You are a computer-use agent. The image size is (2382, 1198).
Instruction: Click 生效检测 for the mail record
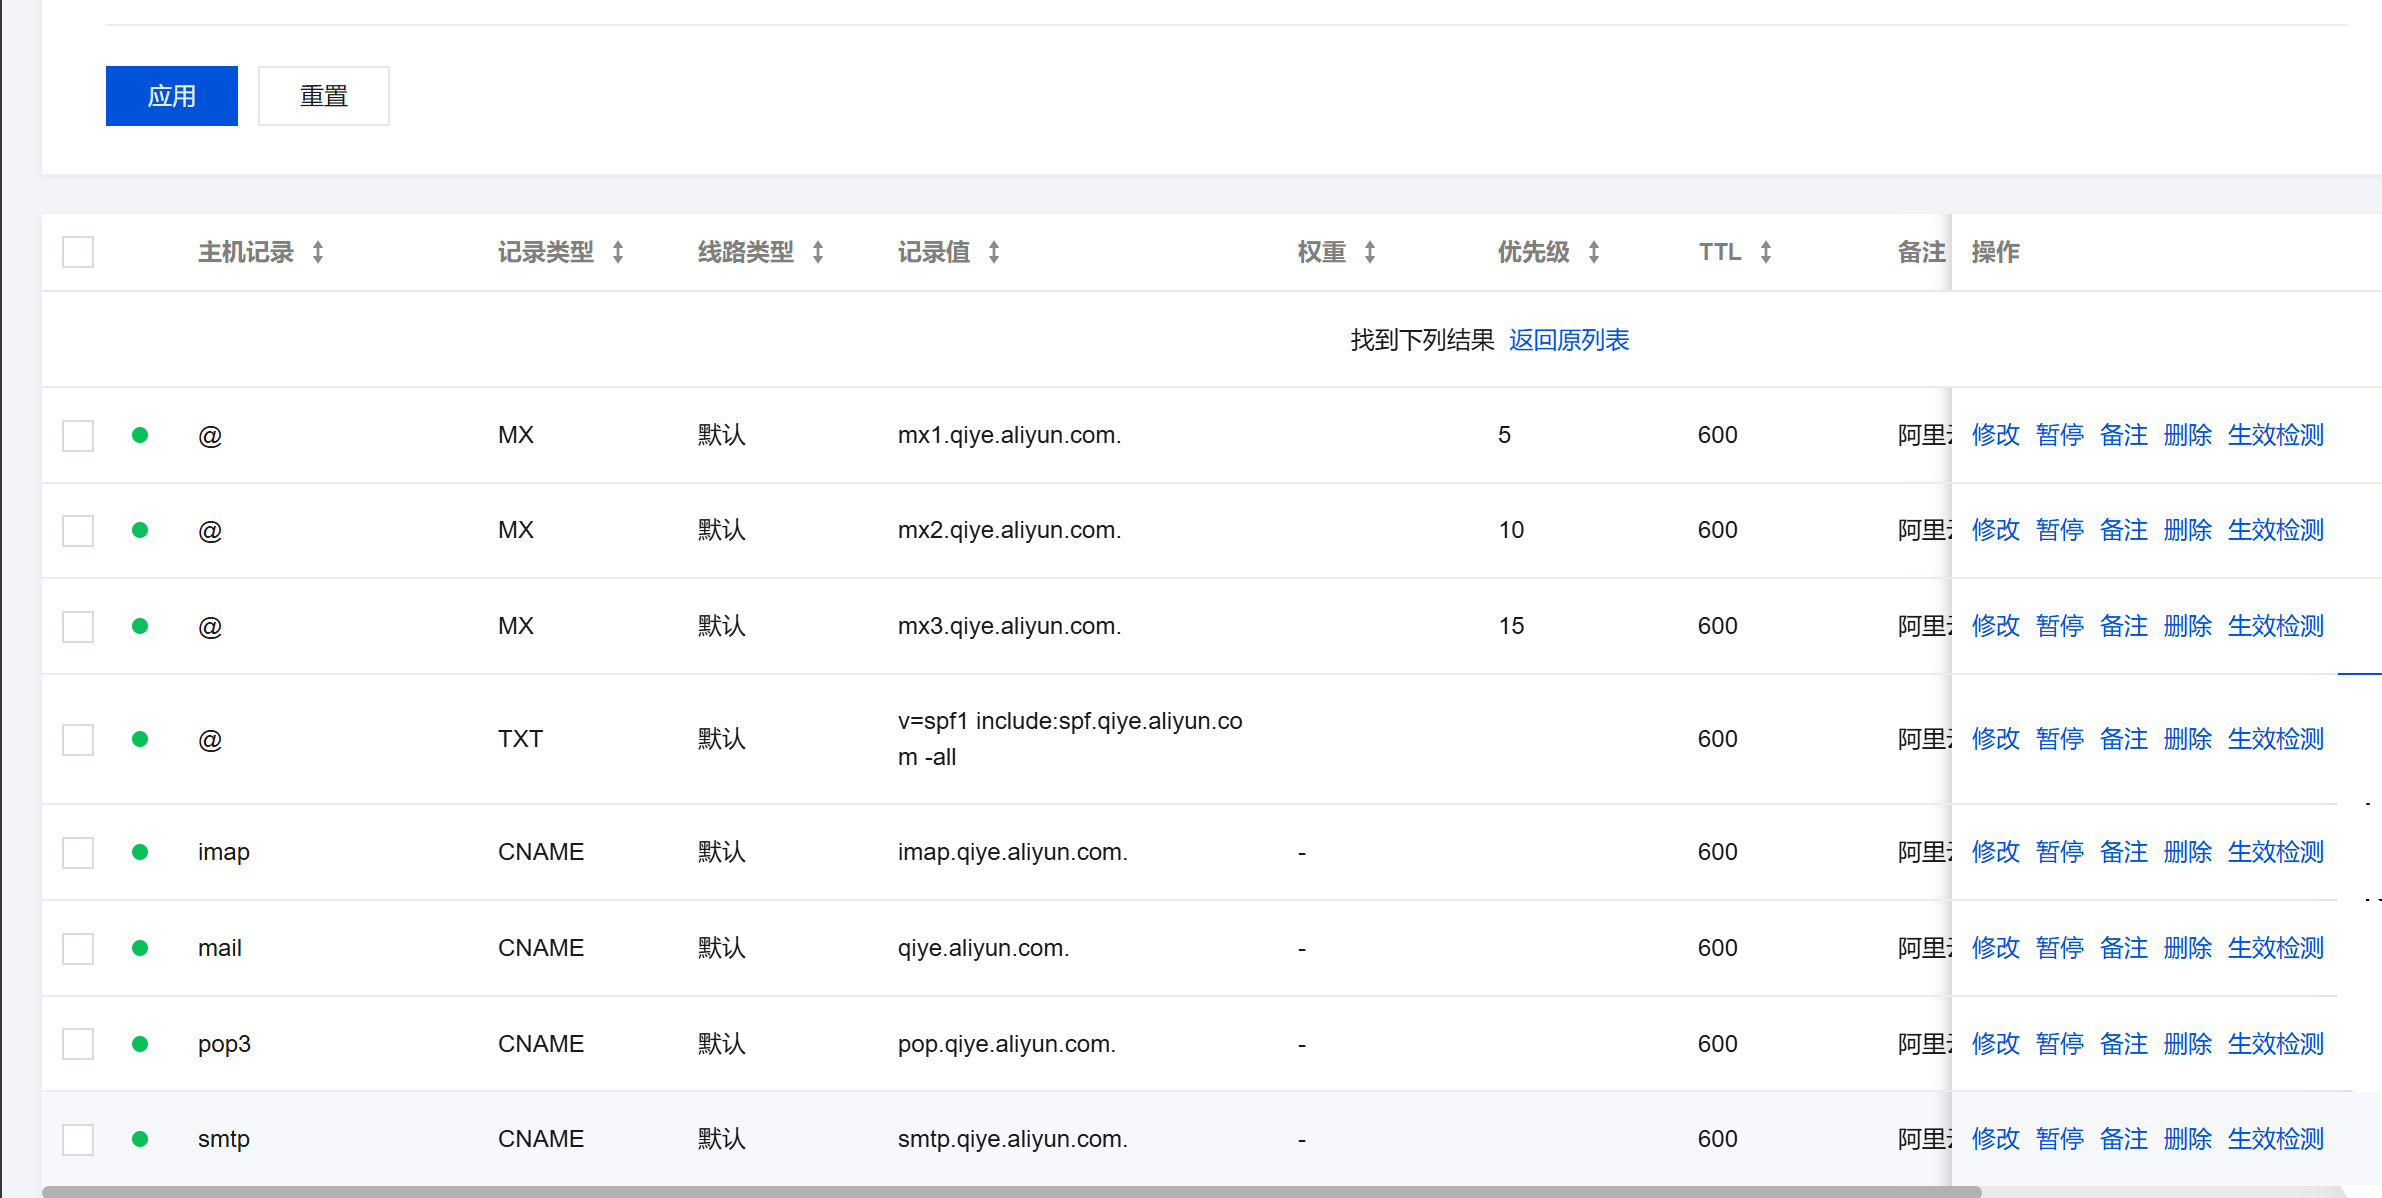point(2276,948)
